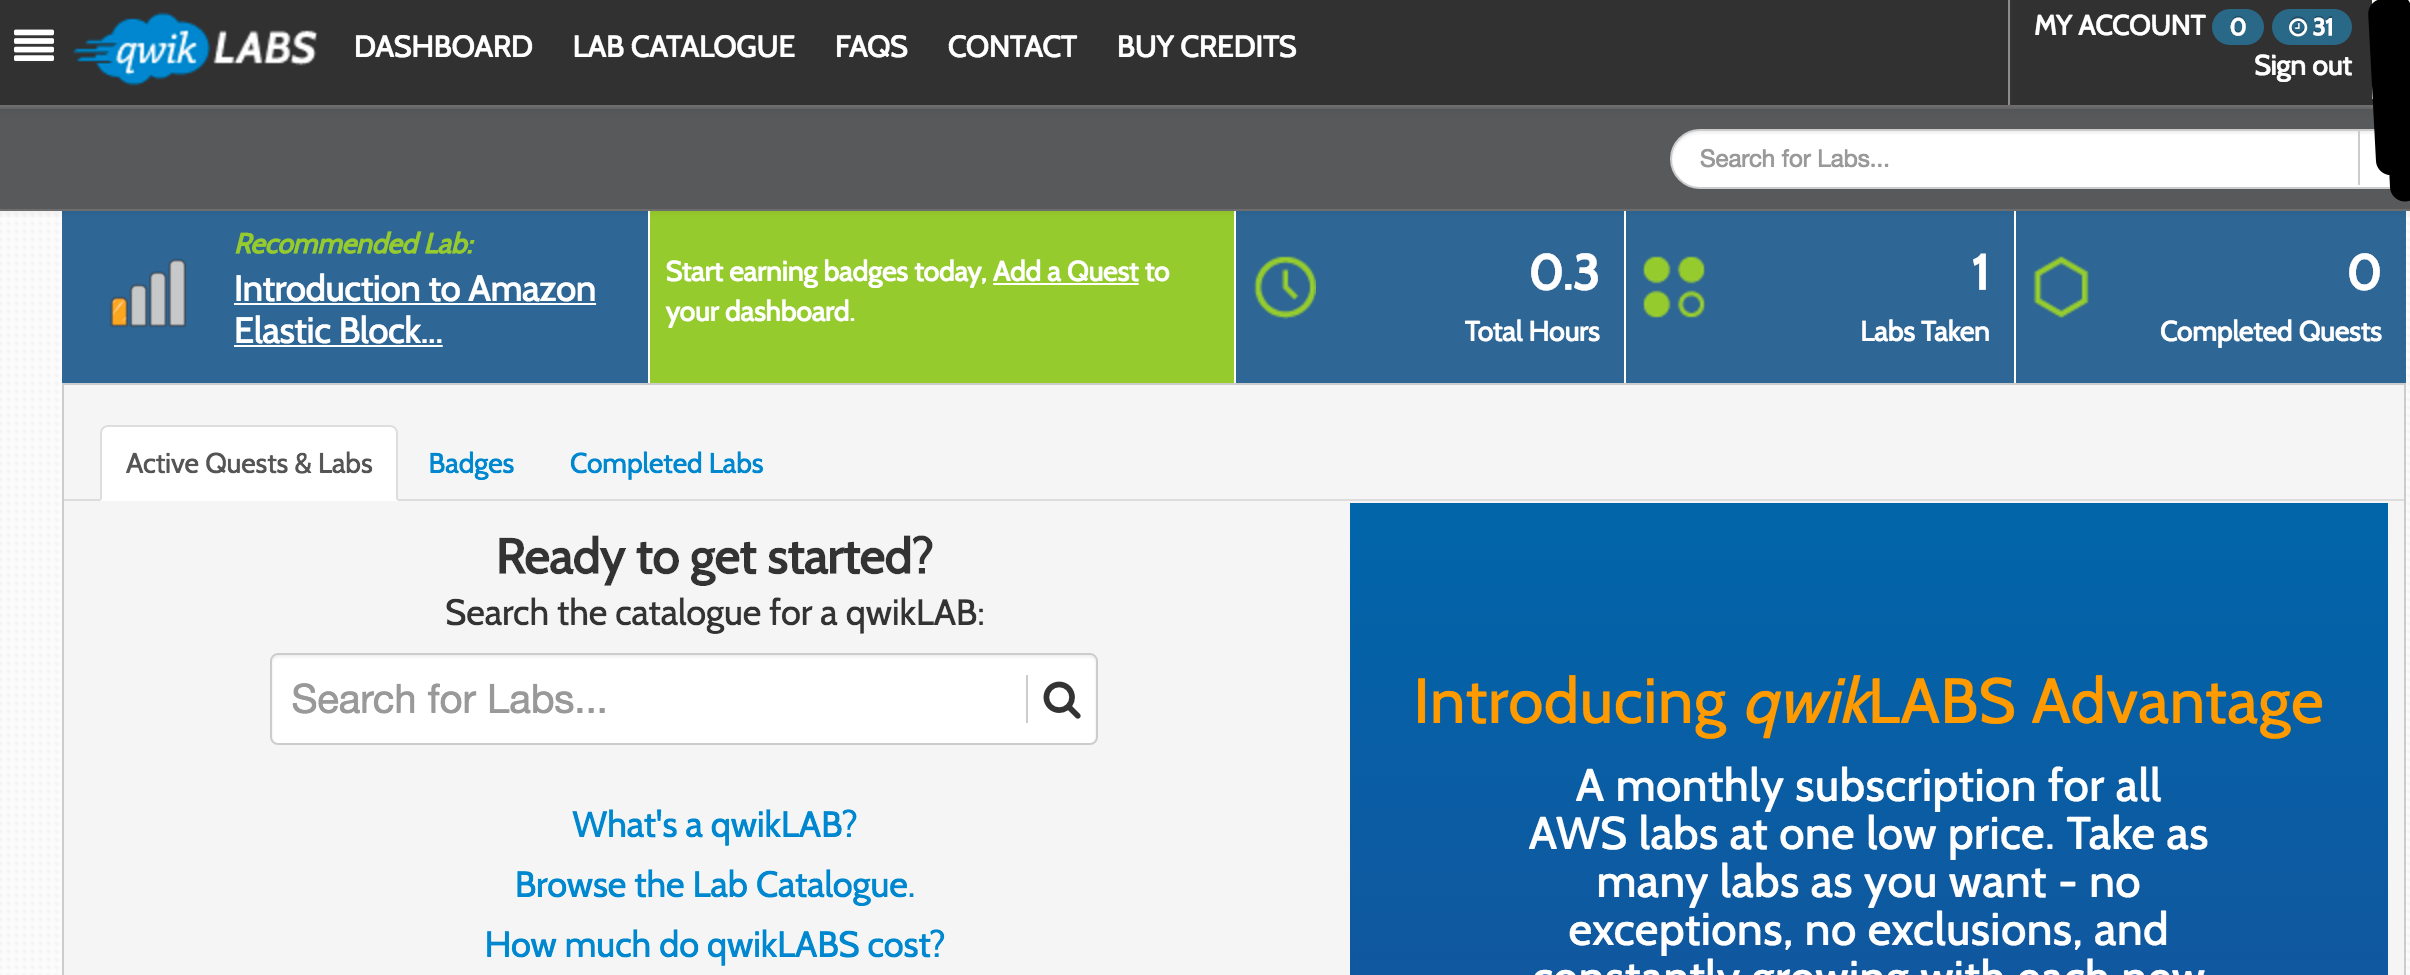Click the Sign out link
The height and width of the screenshot is (975, 2410).
pyautogui.click(x=2302, y=67)
